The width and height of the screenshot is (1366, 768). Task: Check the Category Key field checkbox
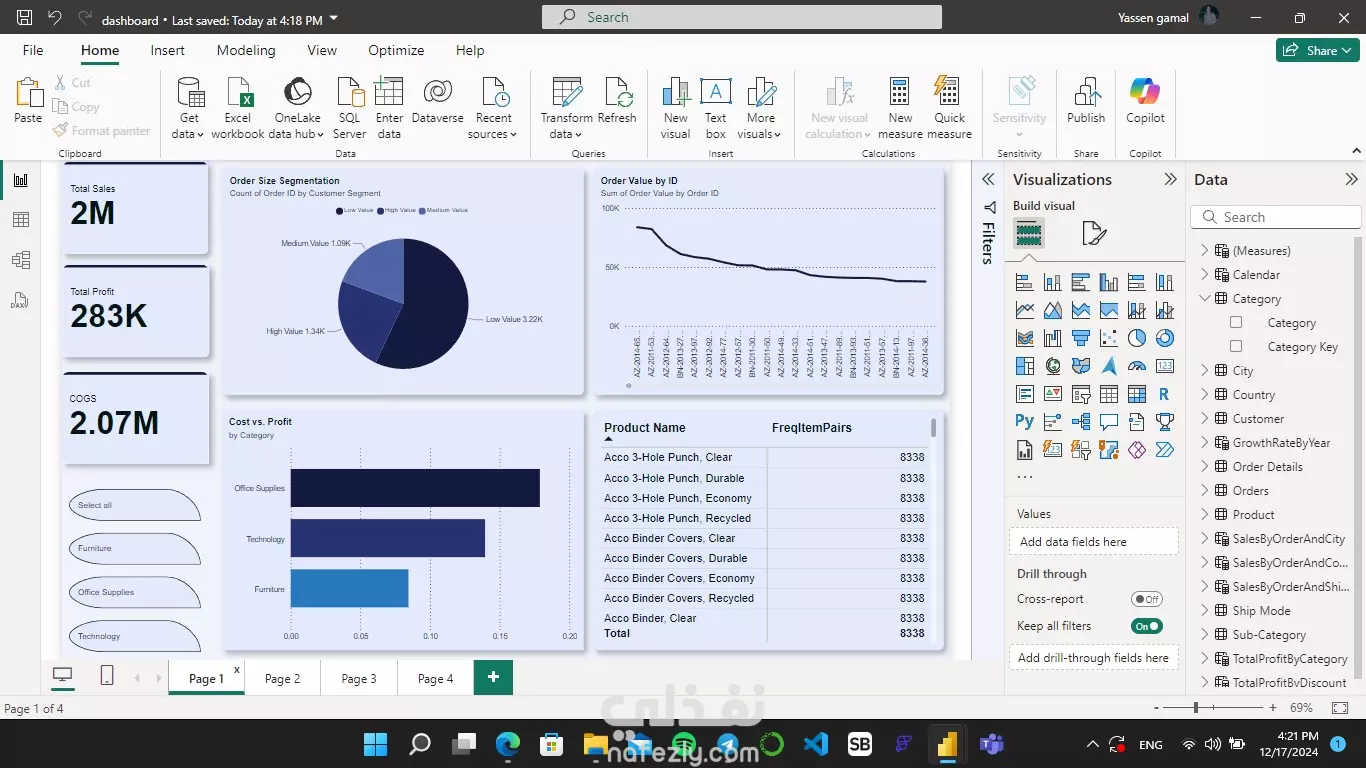[1236, 347]
